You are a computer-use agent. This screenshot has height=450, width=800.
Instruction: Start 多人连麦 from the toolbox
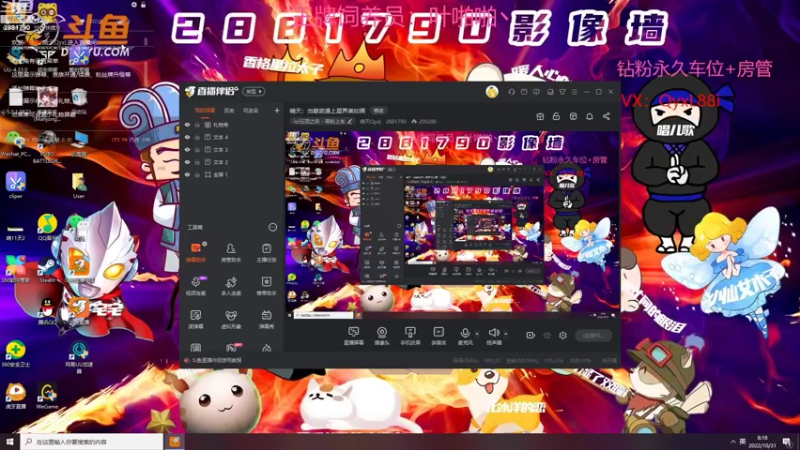pyautogui.click(x=231, y=286)
